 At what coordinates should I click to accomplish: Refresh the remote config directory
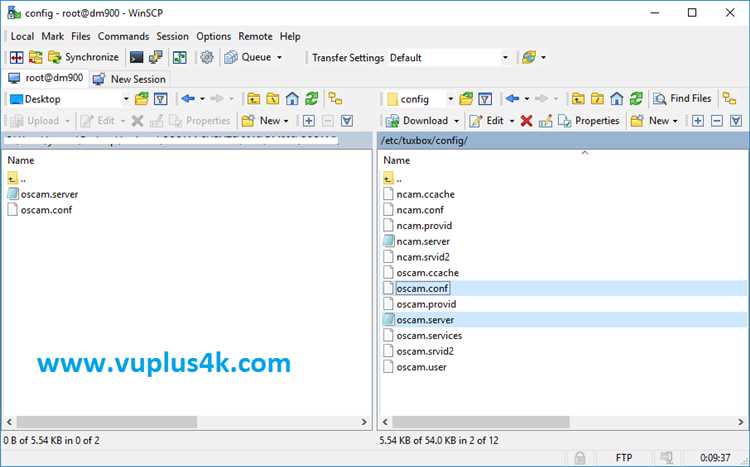coord(636,99)
